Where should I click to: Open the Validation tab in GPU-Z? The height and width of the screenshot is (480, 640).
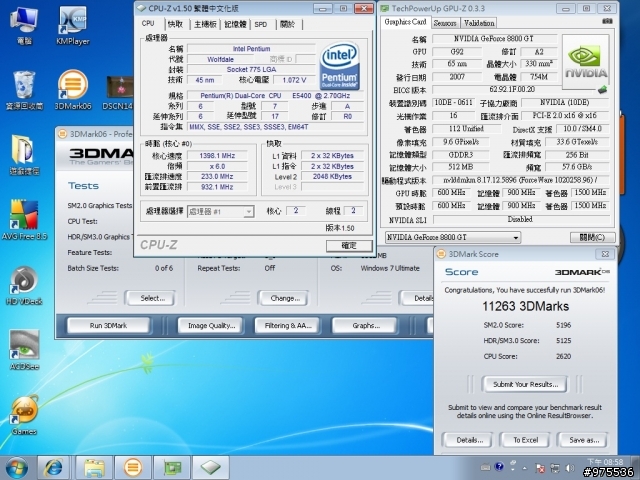[x=479, y=21]
